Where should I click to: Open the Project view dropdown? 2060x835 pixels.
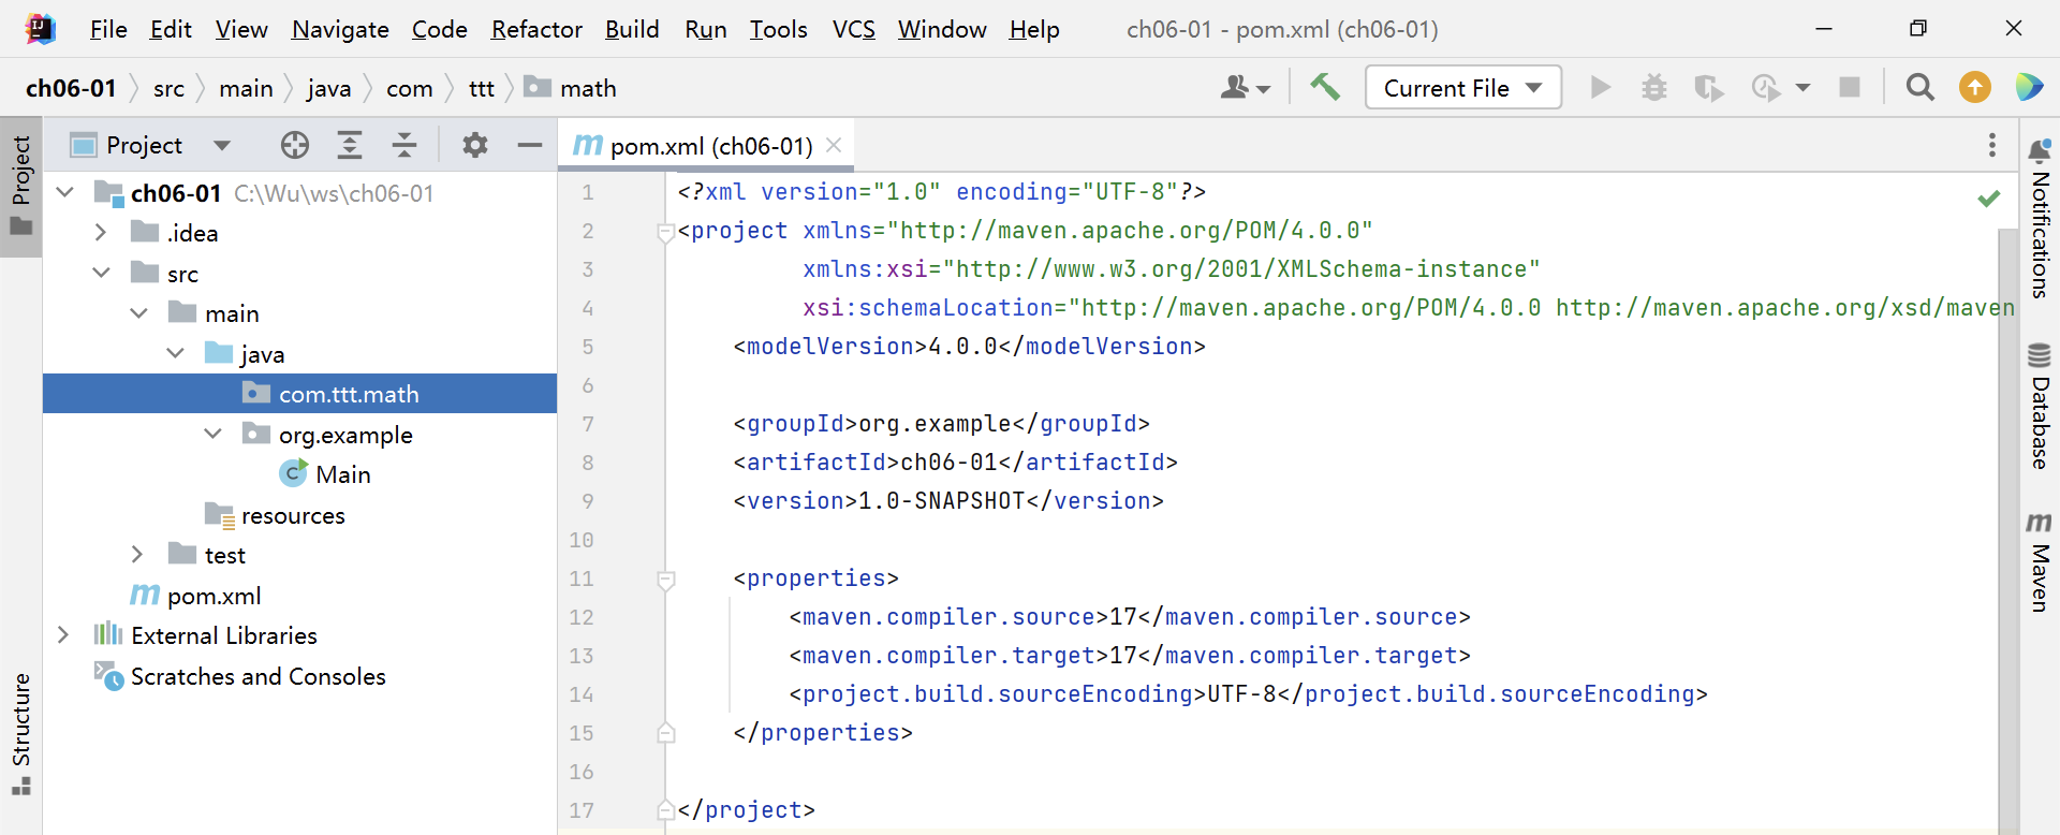coord(222,145)
